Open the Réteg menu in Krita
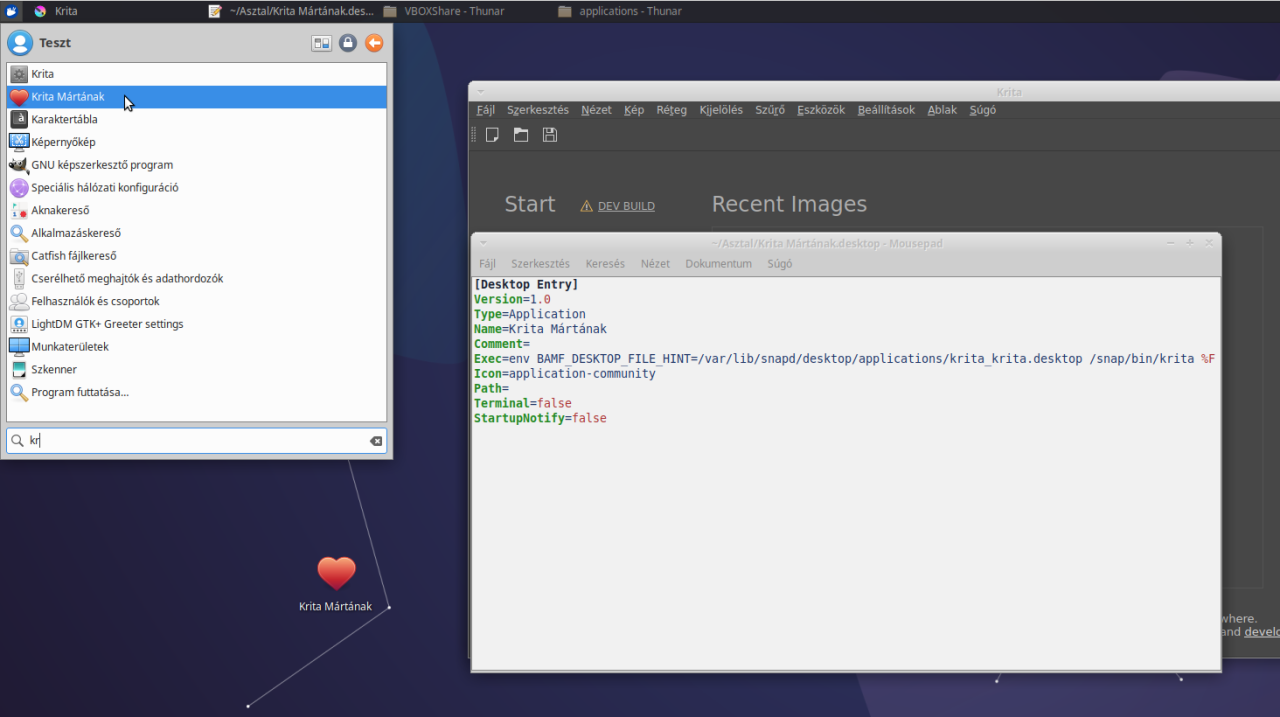Screen dimensions: 1280x717 coord(672,110)
